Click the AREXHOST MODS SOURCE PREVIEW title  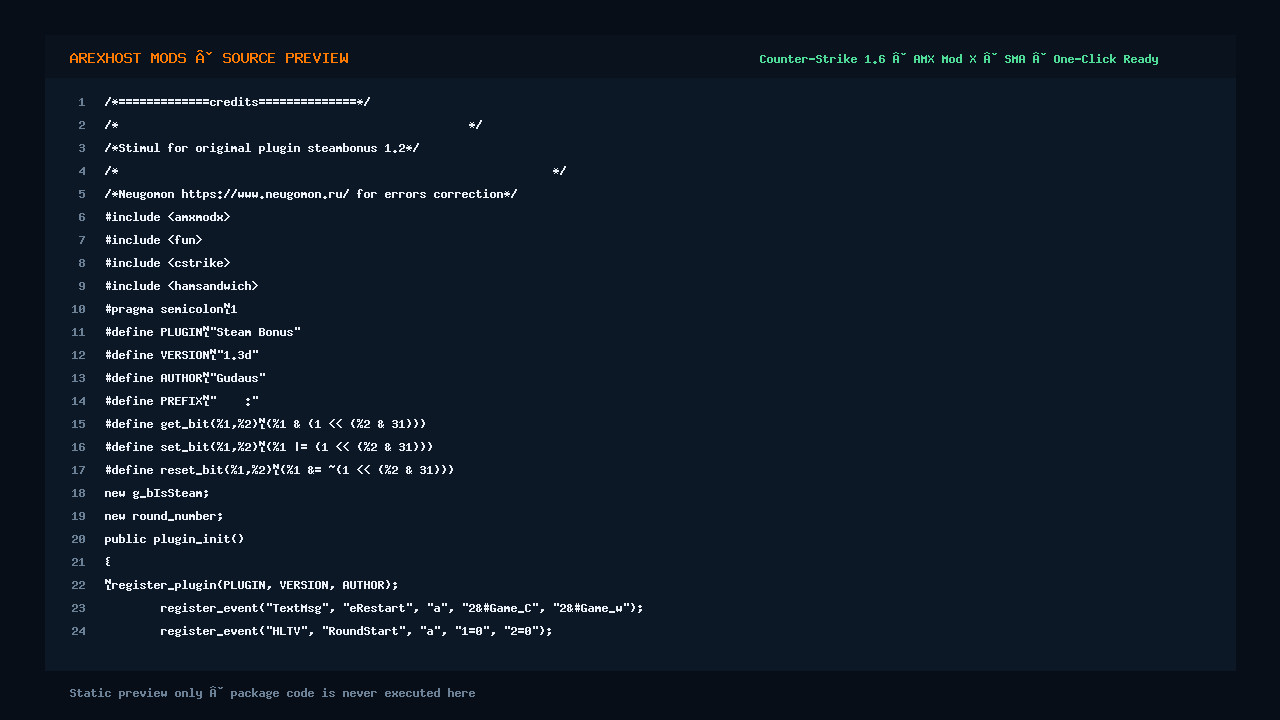(209, 59)
